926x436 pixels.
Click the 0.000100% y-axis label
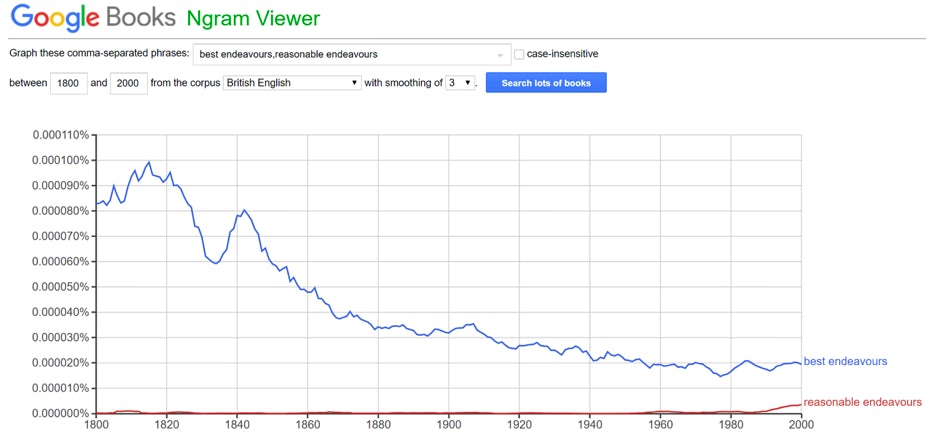tap(61, 160)
